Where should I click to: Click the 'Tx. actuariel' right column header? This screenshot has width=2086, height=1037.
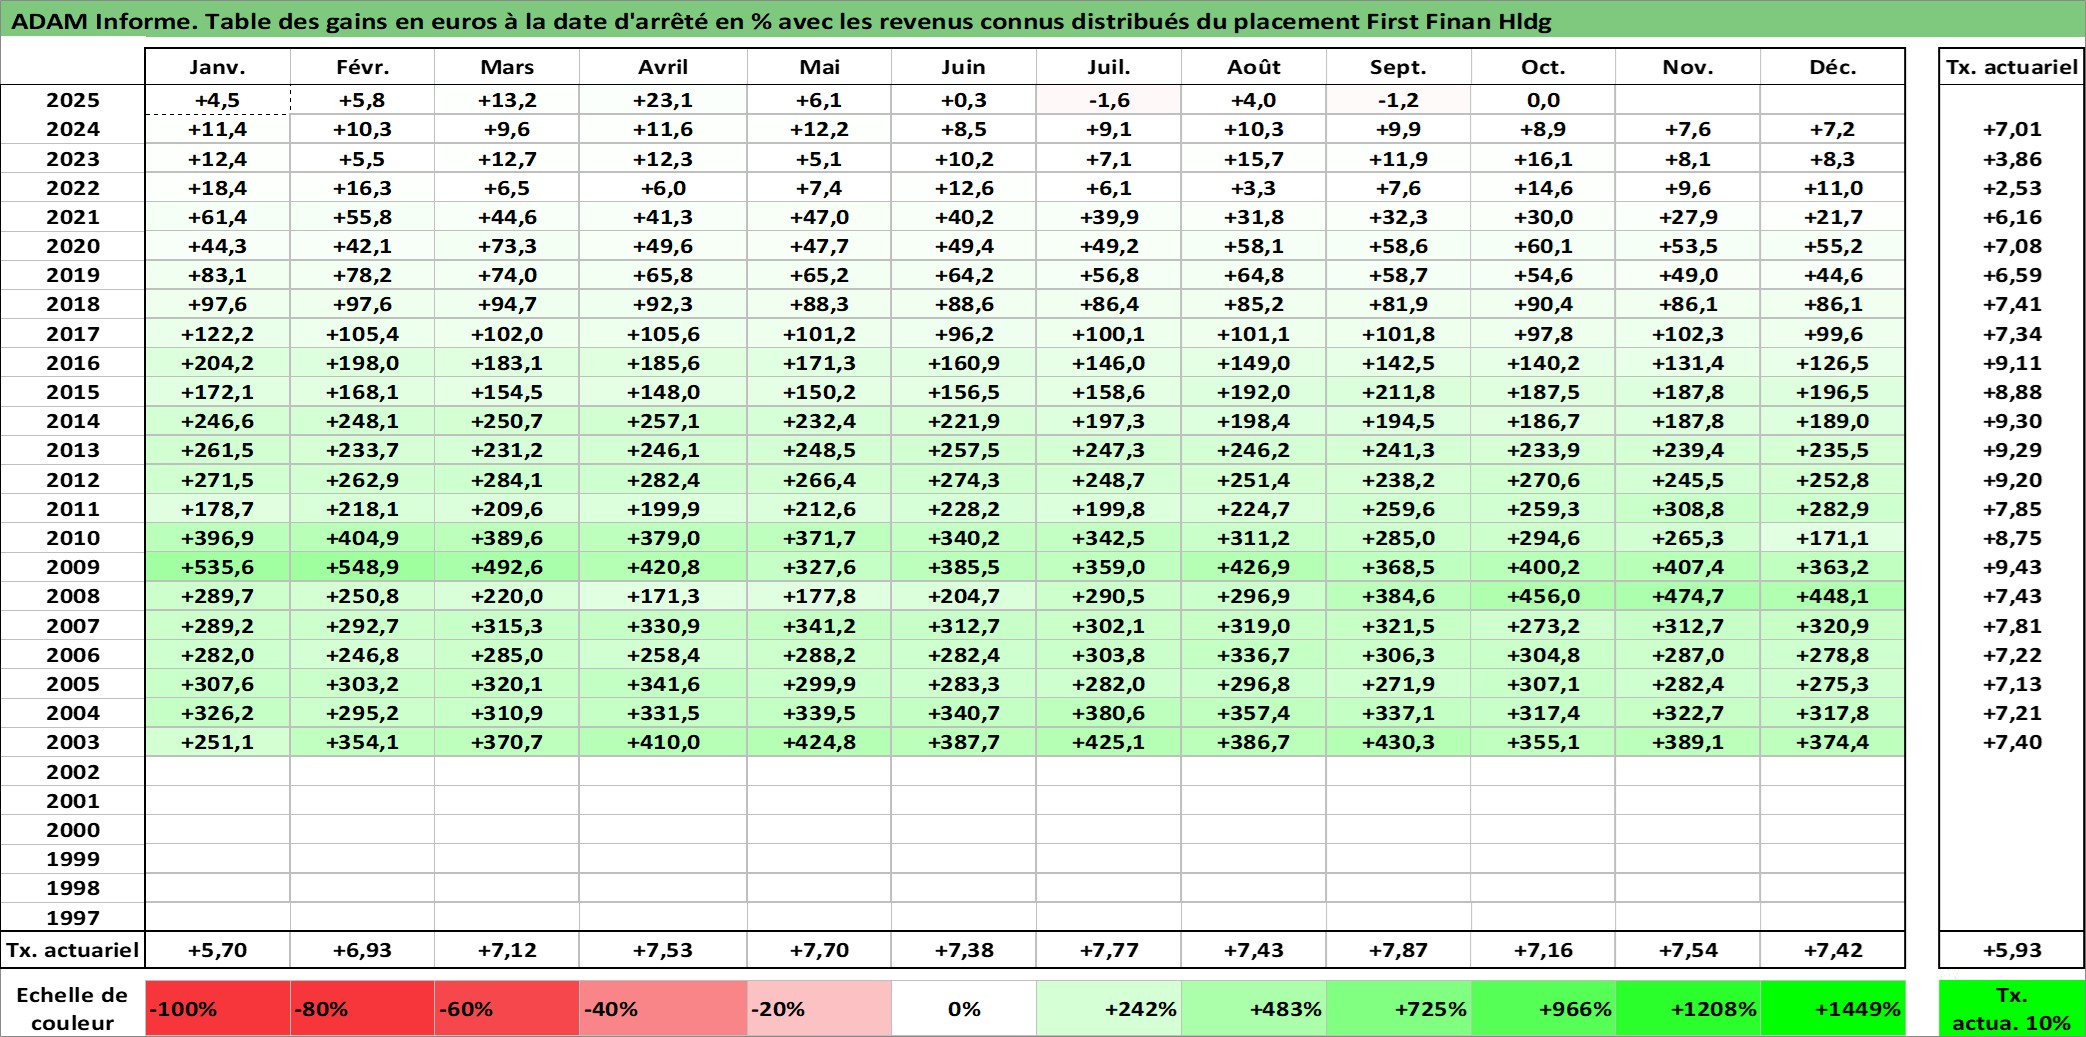(x=2011, y=67)
